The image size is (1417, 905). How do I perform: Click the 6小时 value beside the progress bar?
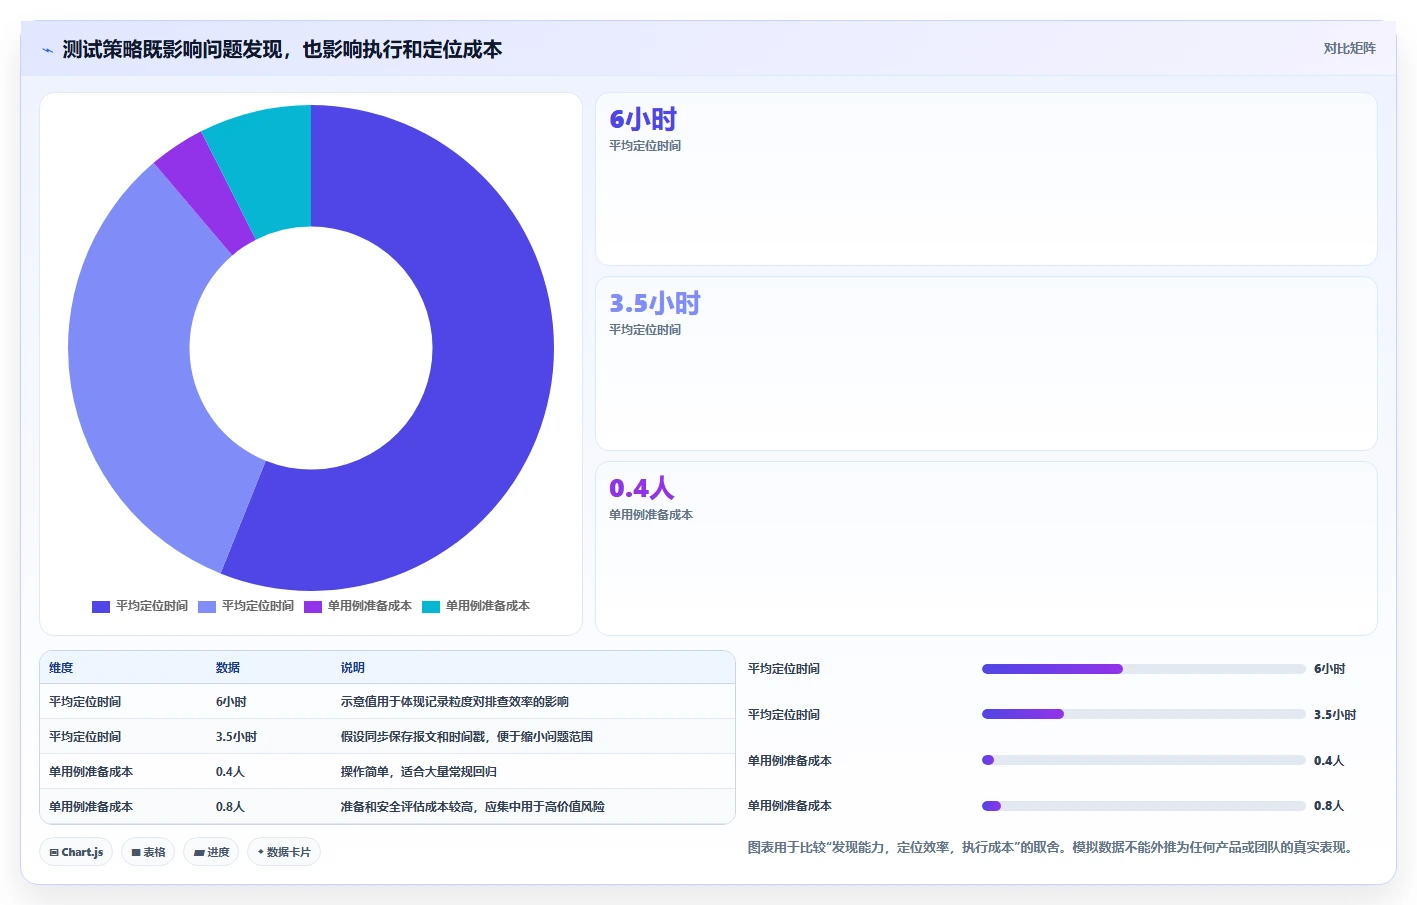(1329, 669)
